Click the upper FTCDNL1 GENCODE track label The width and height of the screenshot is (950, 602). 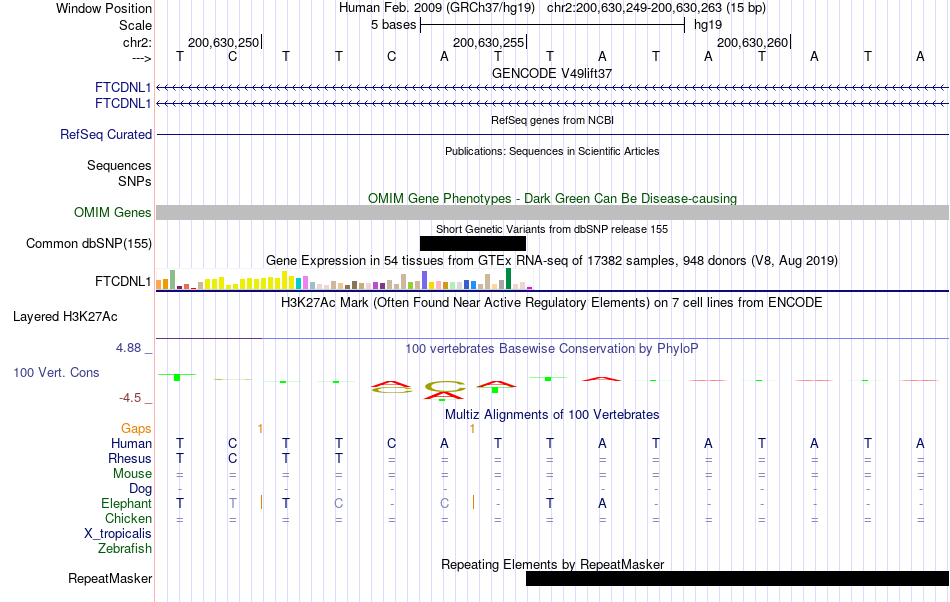tap(123, 88)
